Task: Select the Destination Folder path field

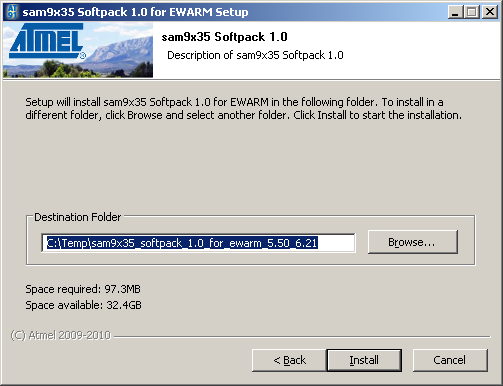Action: coord(198,243)
